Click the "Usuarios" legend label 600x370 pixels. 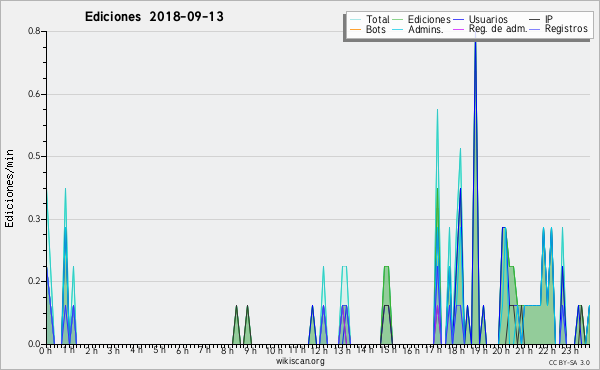(x=488, y=19)
